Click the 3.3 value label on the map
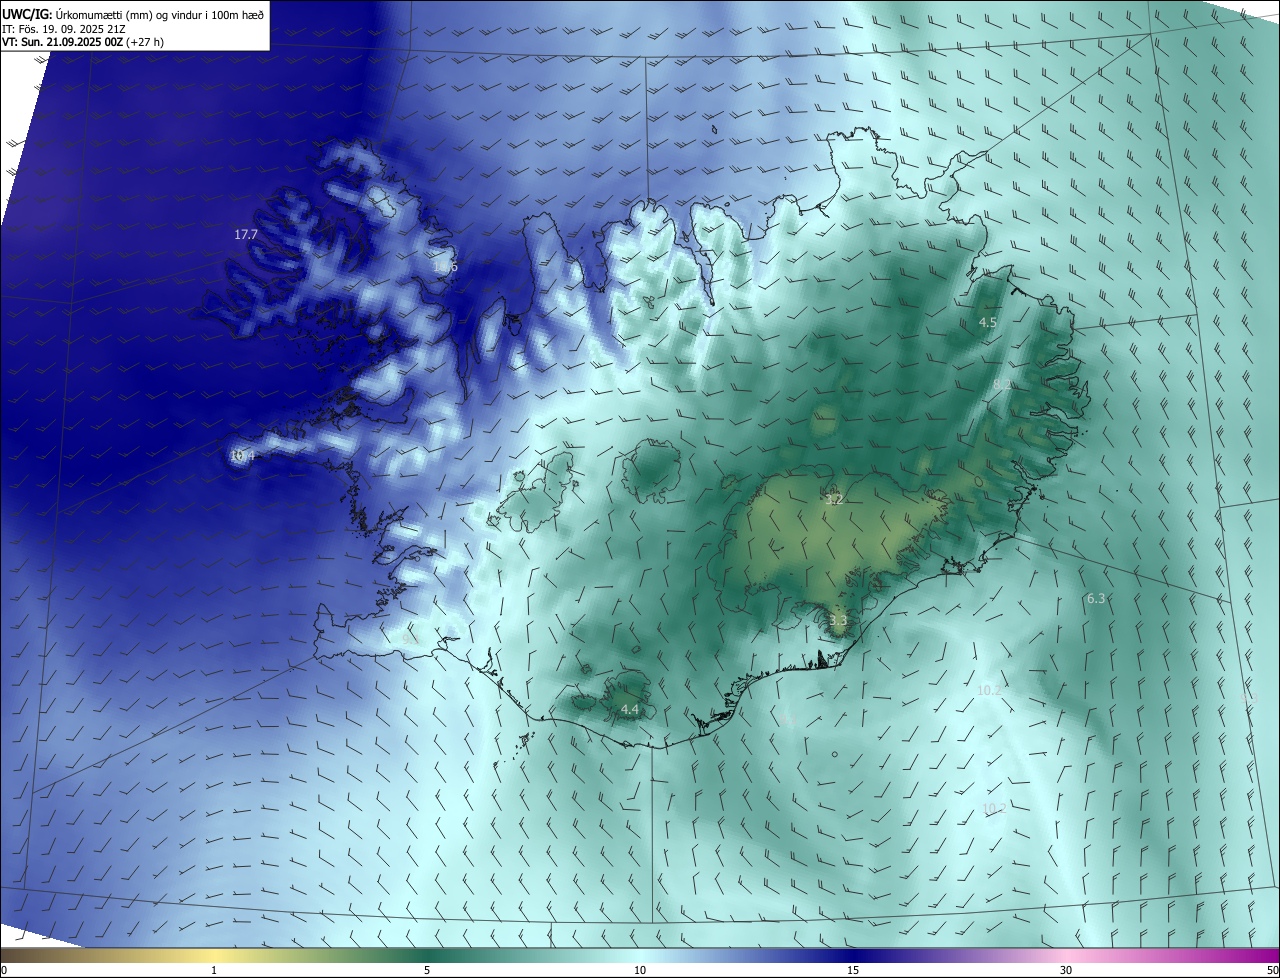The height and width of the screenshot is (978, 1280). pyautogui.click(x=838, y=620)
